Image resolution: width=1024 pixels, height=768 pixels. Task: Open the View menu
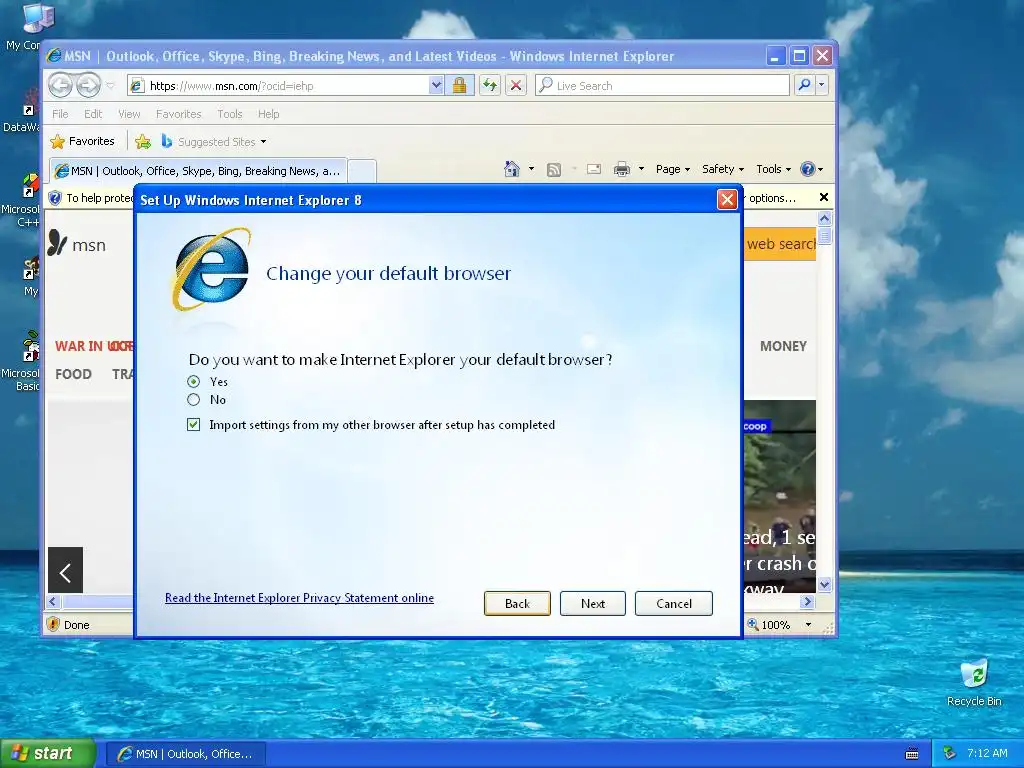coord(129,114)
